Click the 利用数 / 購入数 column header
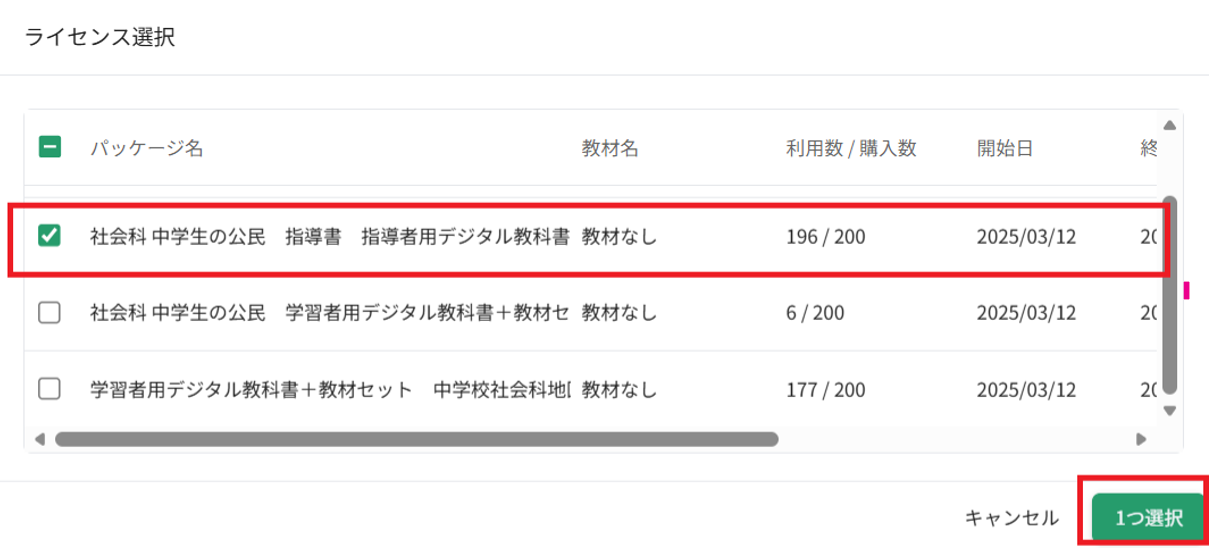Viewport: 1231px width, 558px height. tap(851, 149)
